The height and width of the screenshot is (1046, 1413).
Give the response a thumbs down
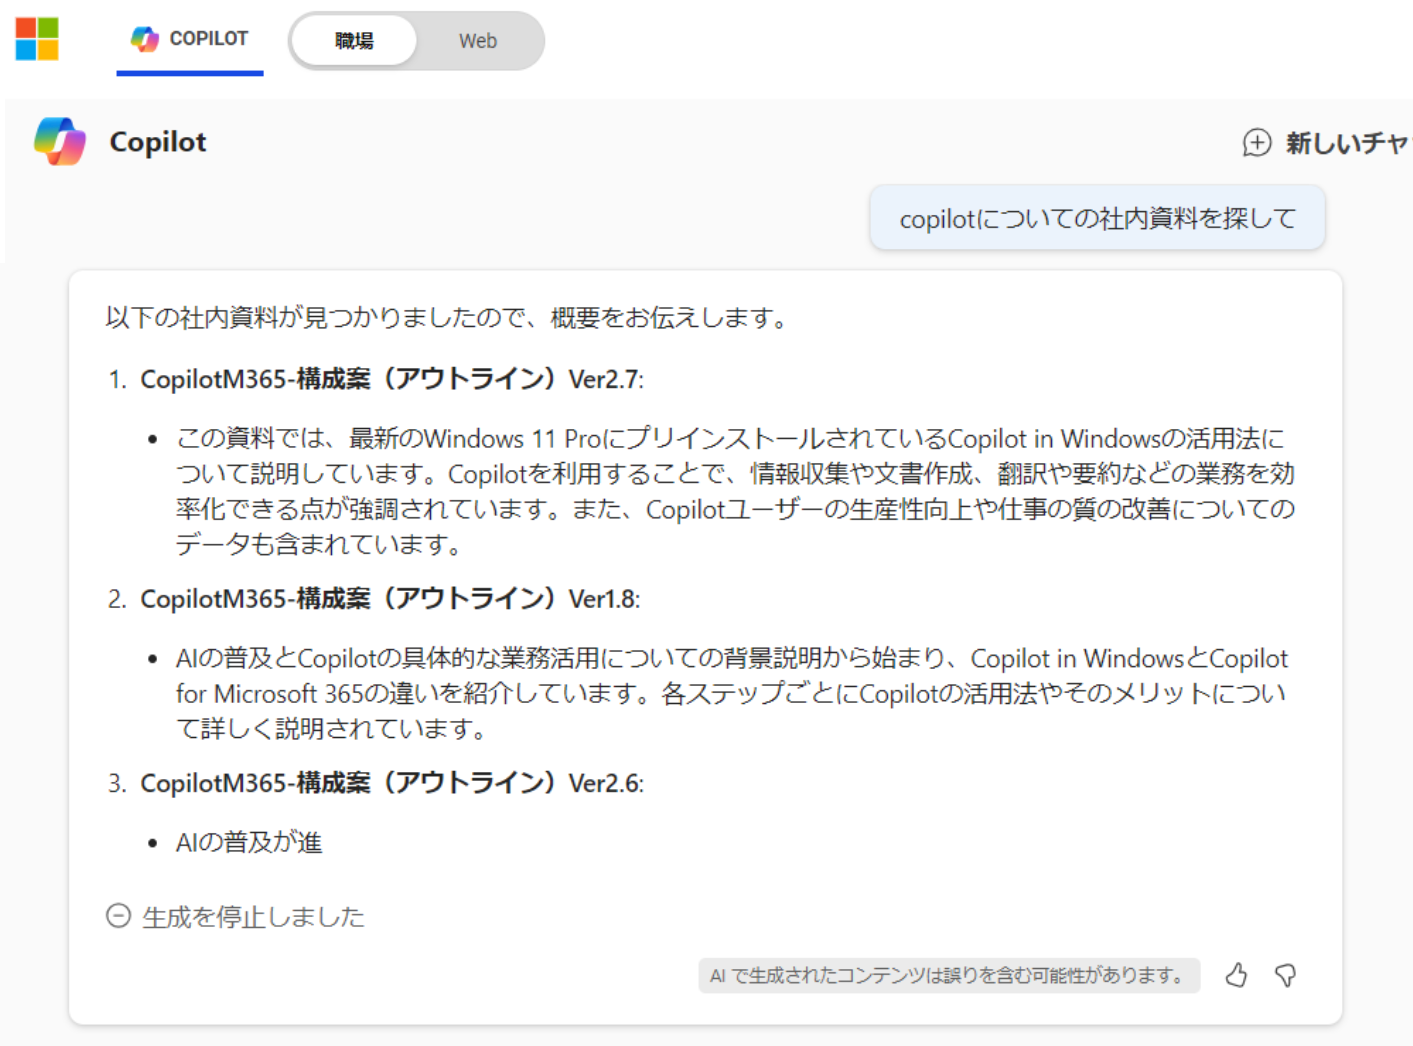1286,975
